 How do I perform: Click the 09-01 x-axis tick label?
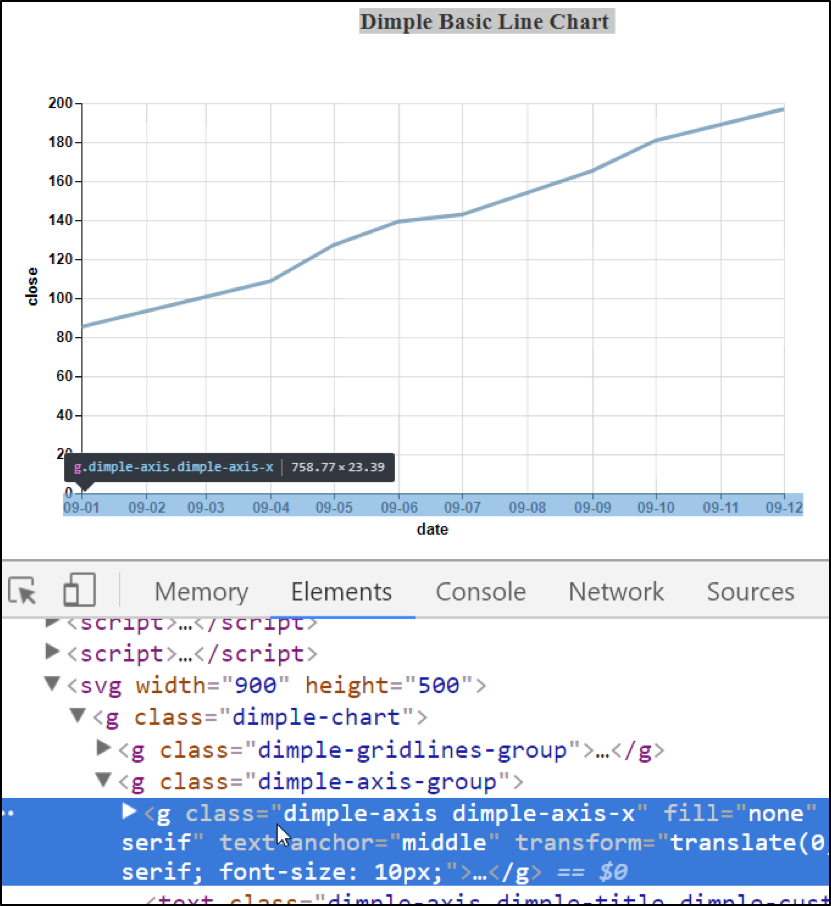coord(81,508)
